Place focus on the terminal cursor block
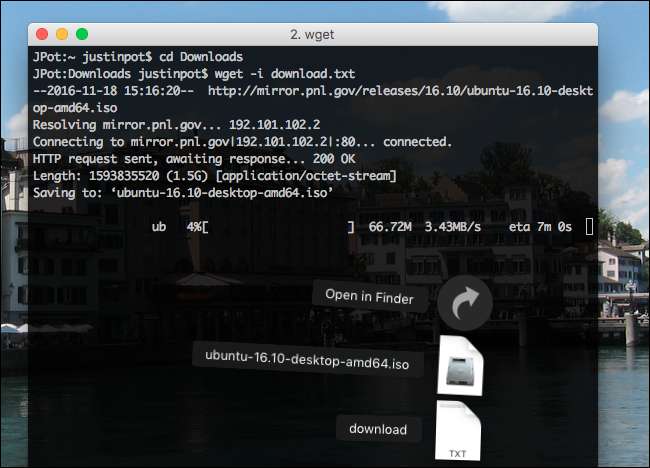Image resolution: width=650 pixels, height=468 pixels. (590, 227)
